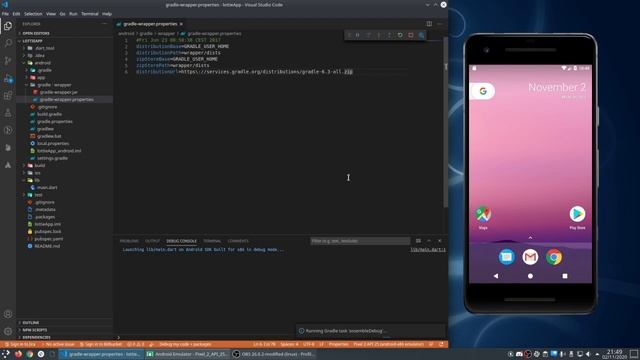Tap Android recents square button
Image resolution: width=640 pixels, height=360 pixels.
coord(565,276)
